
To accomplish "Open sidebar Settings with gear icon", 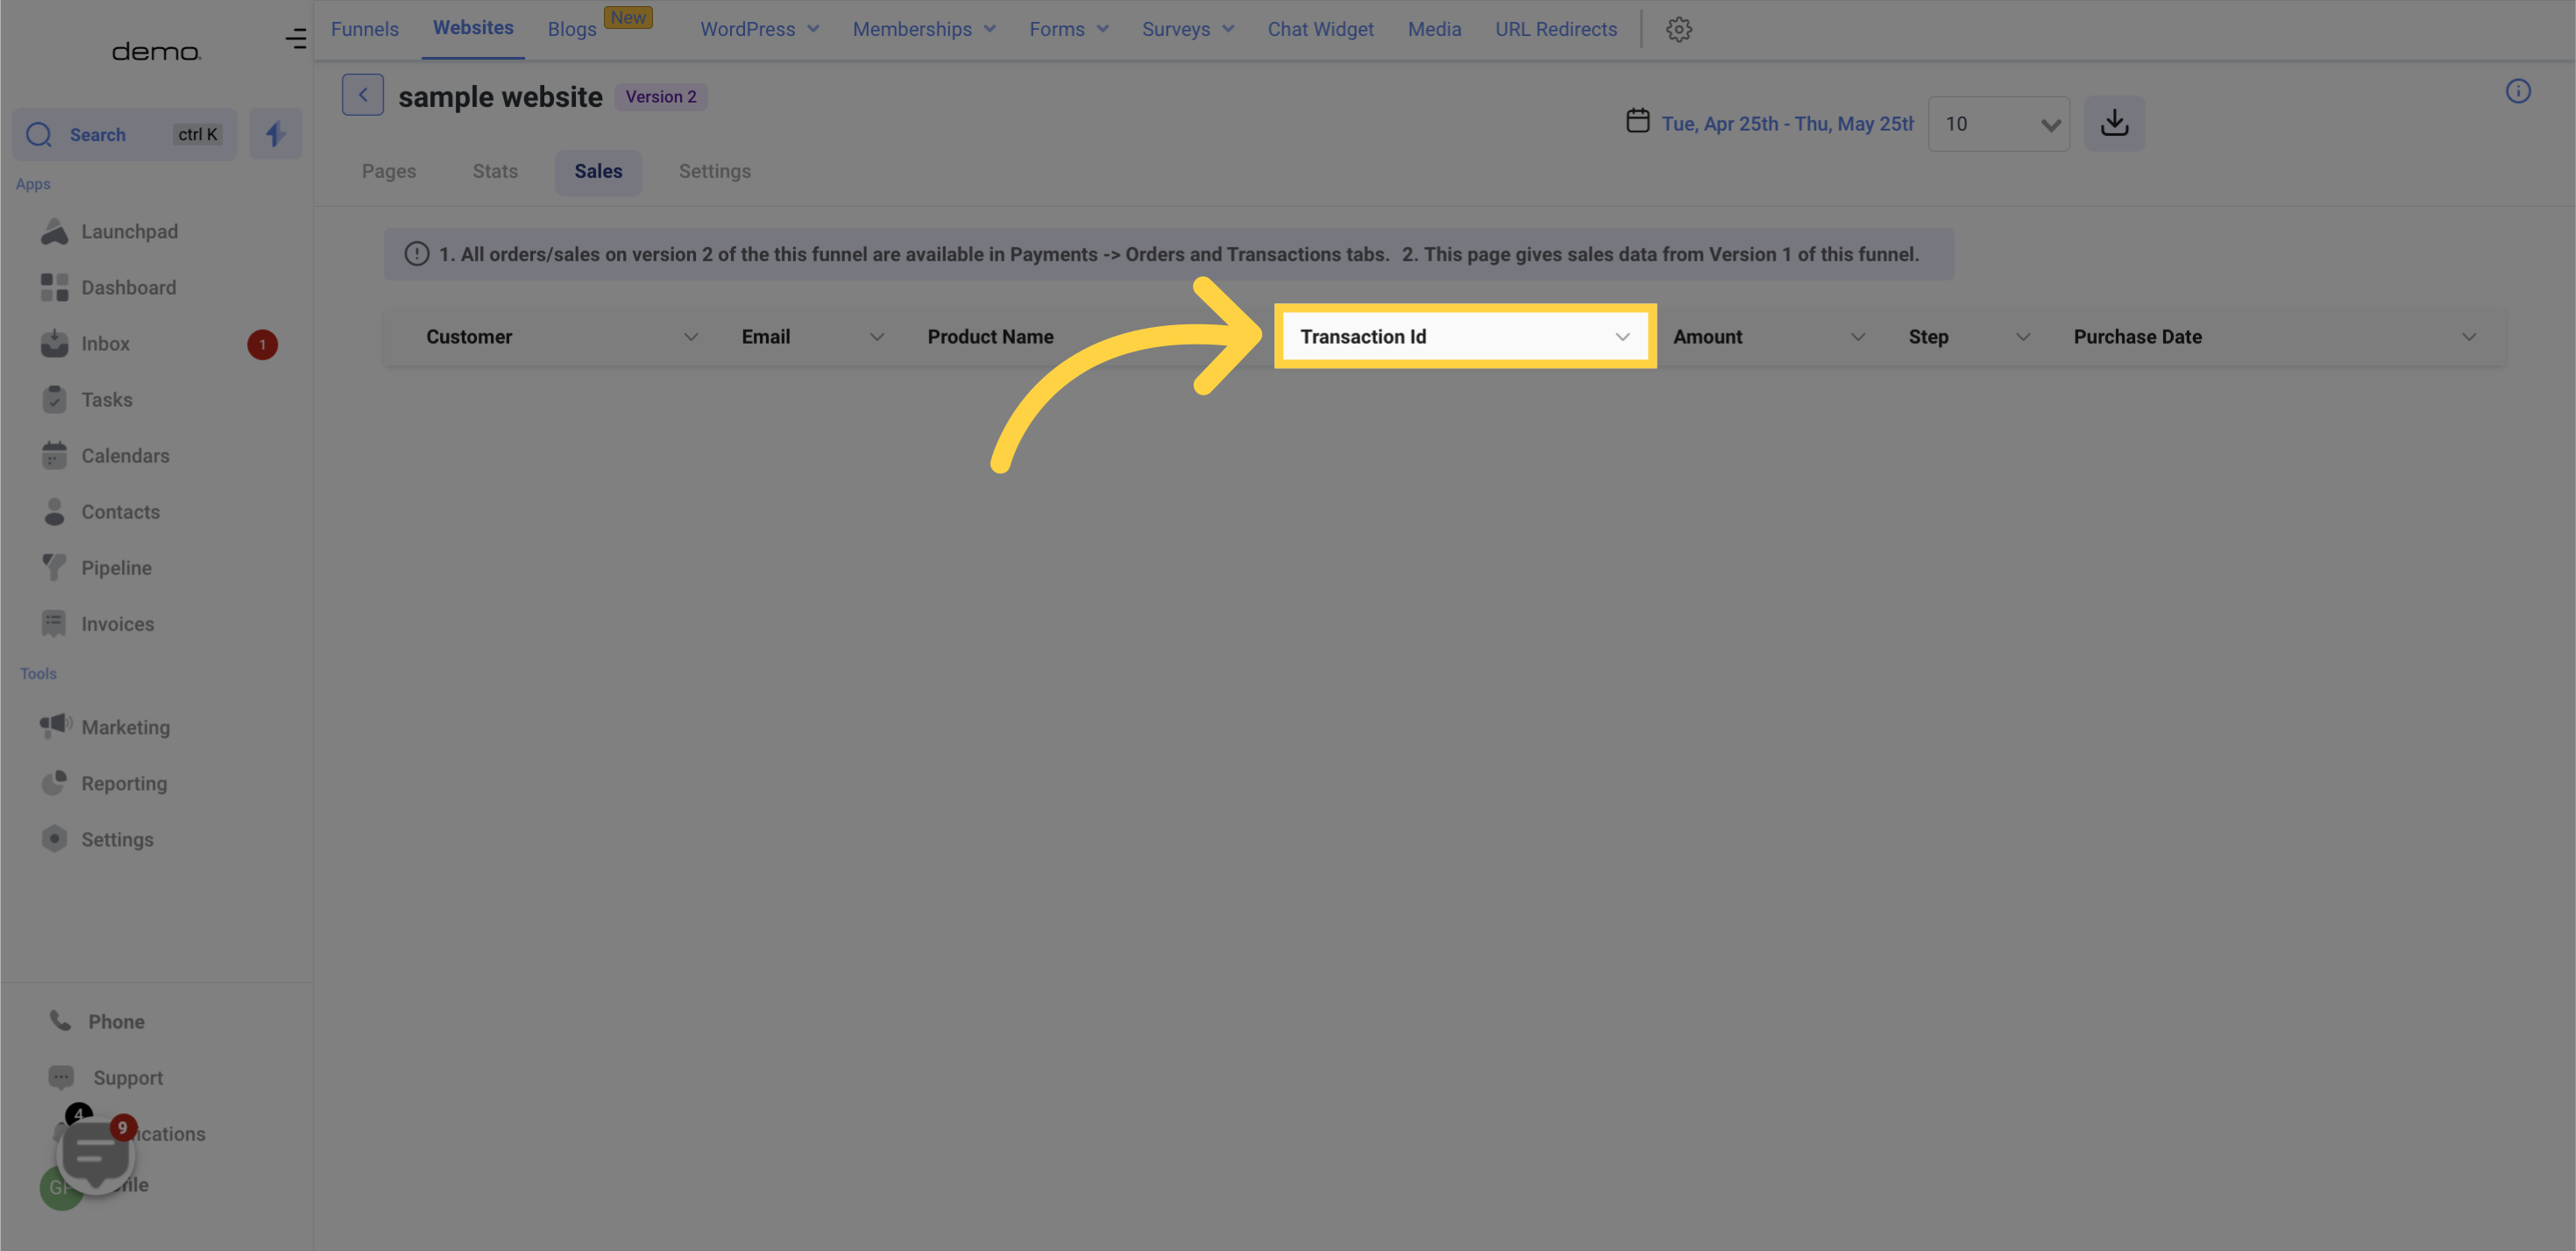I will 117,839.
